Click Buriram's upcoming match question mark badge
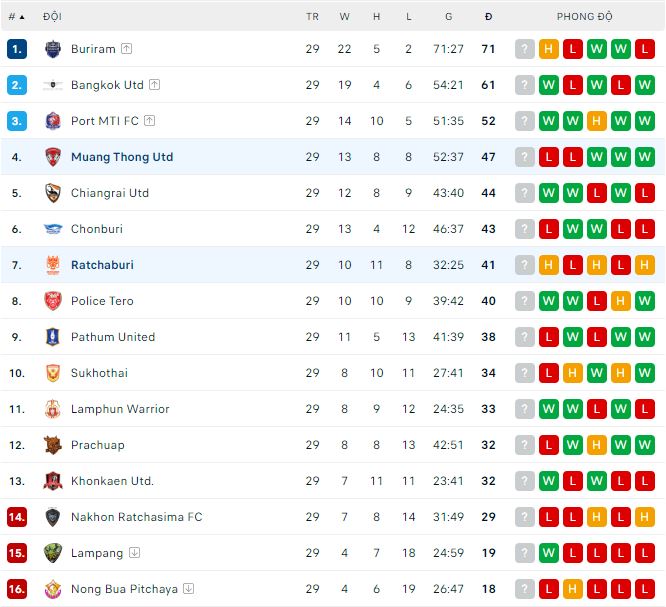 coord(525,49)
